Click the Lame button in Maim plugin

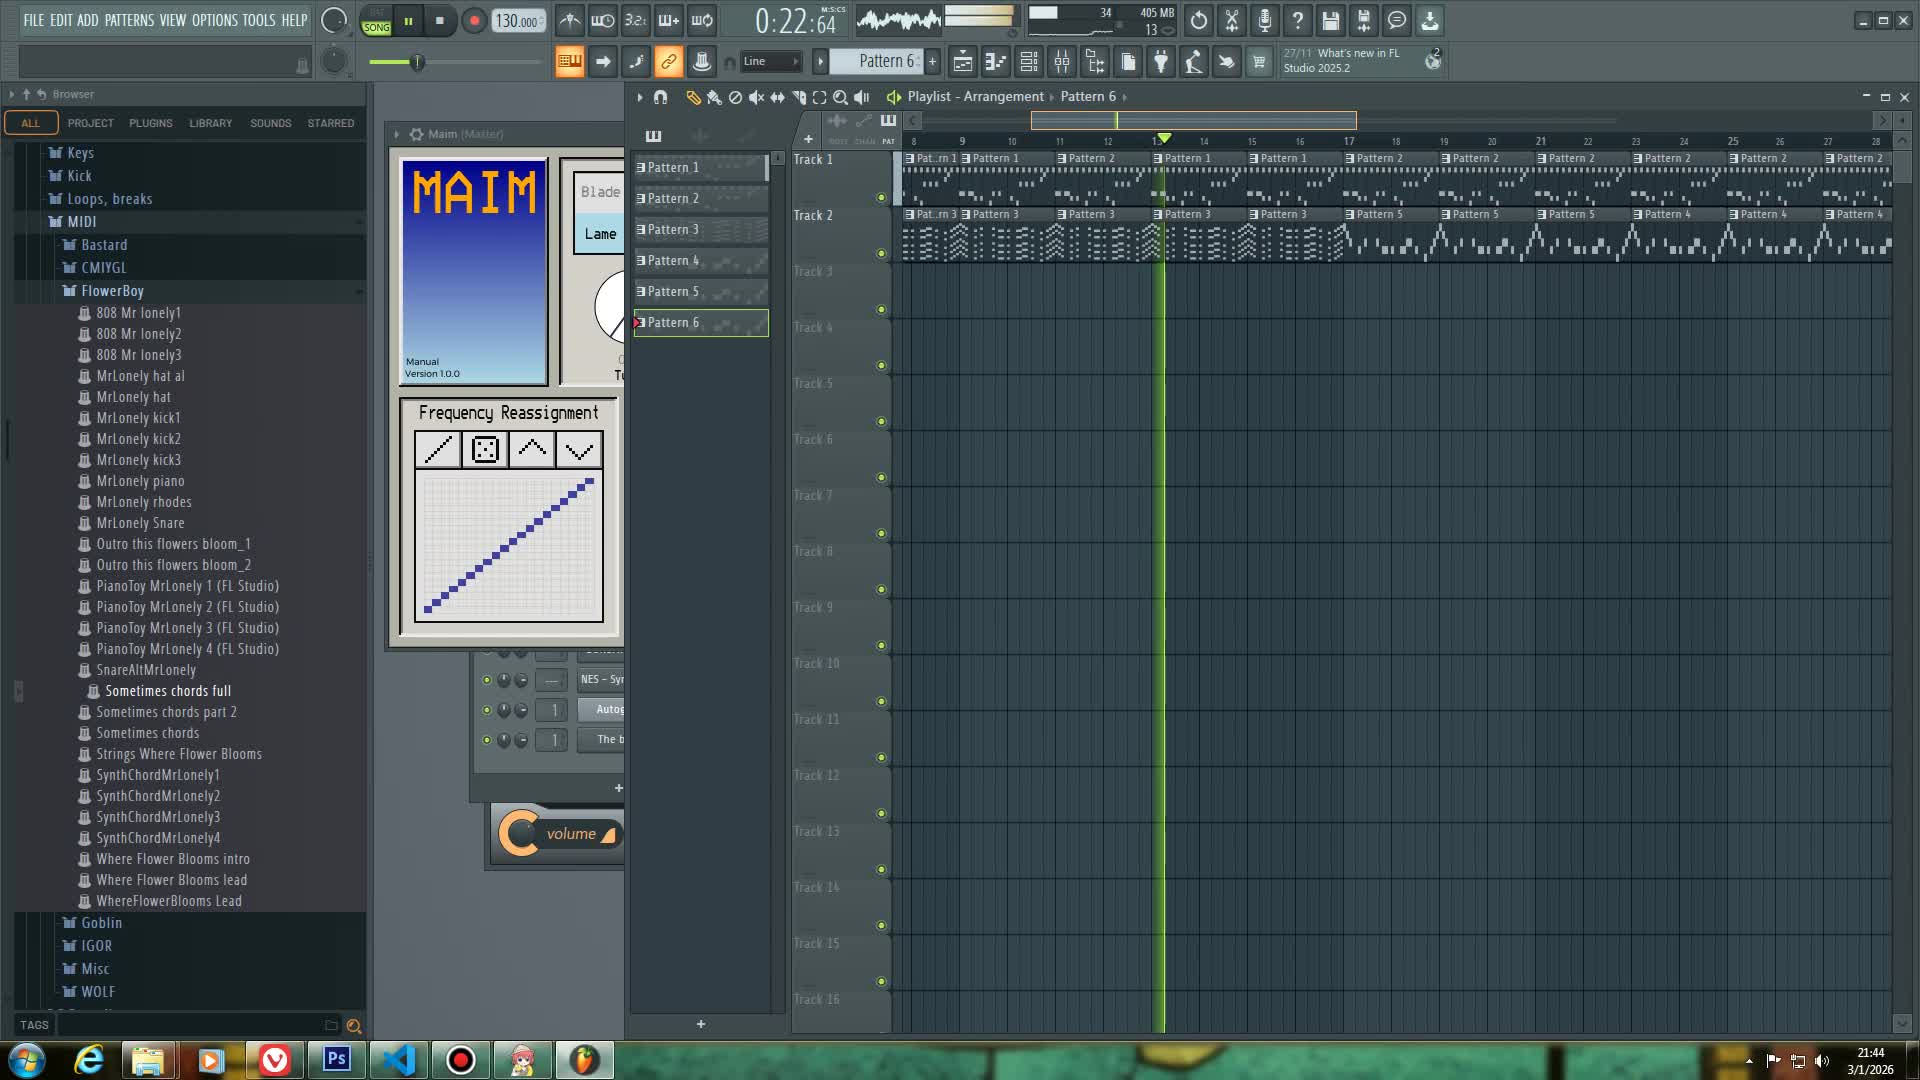pos(600,234)
